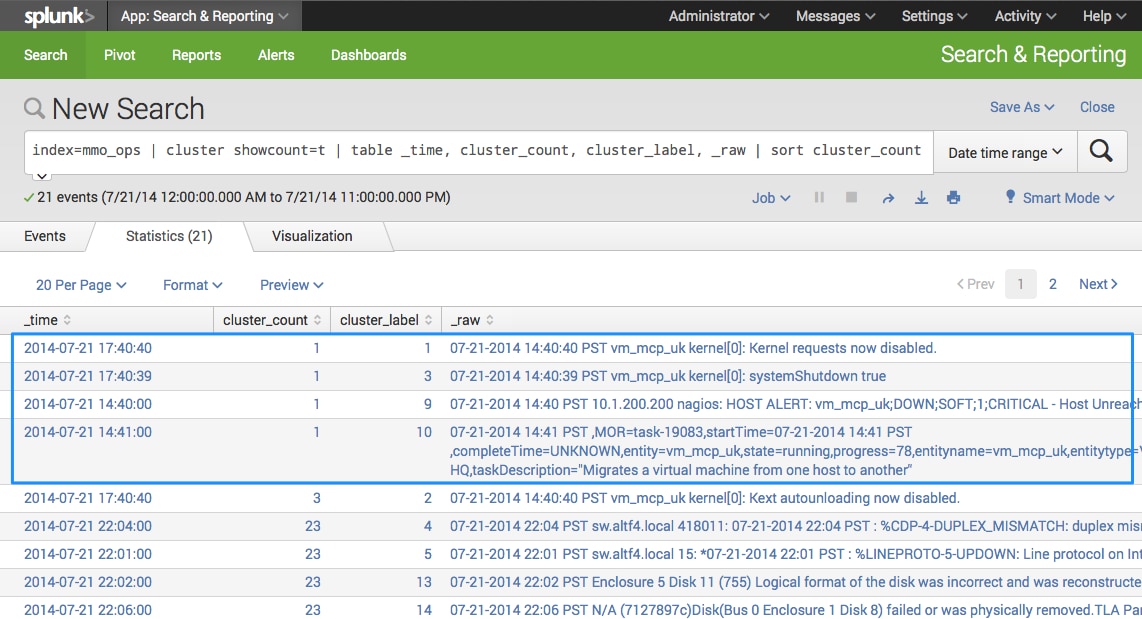
Task: Open the 20 Per Page dropdown
Action: pyautogui.click(x=81, y=285)
